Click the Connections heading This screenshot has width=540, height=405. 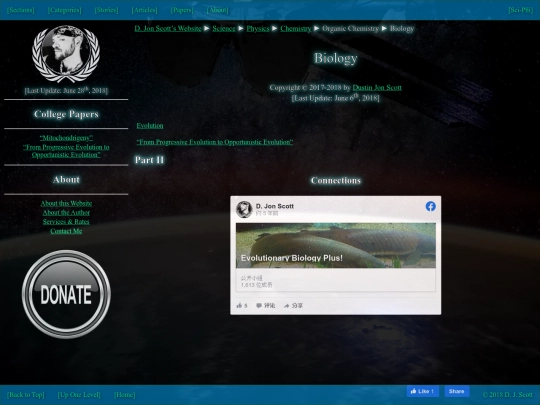coord(336,180)
